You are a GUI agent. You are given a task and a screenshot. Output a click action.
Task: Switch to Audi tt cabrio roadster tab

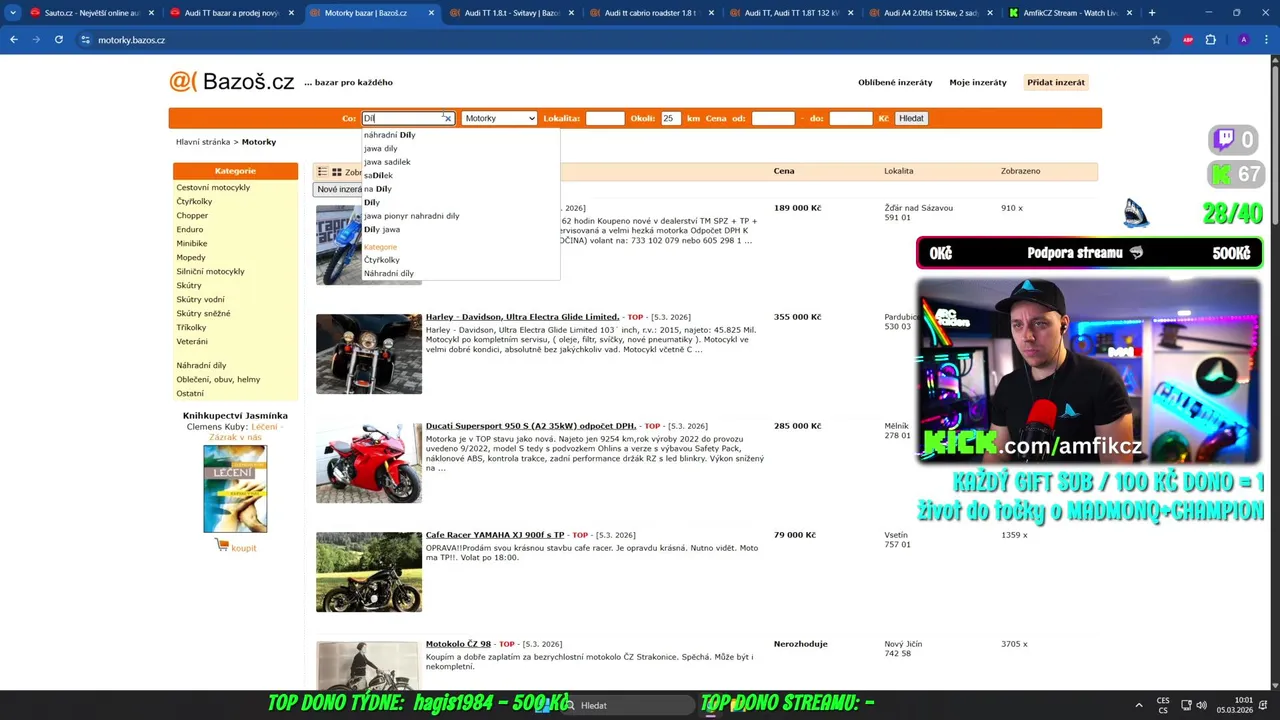651,13
